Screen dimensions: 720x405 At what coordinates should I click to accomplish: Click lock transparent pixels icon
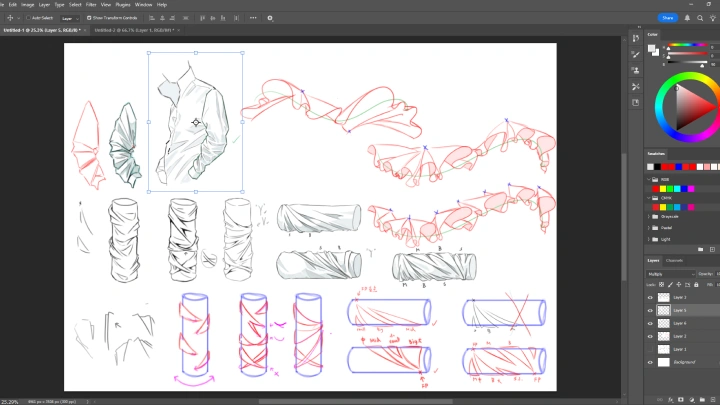tap(662, 285)
